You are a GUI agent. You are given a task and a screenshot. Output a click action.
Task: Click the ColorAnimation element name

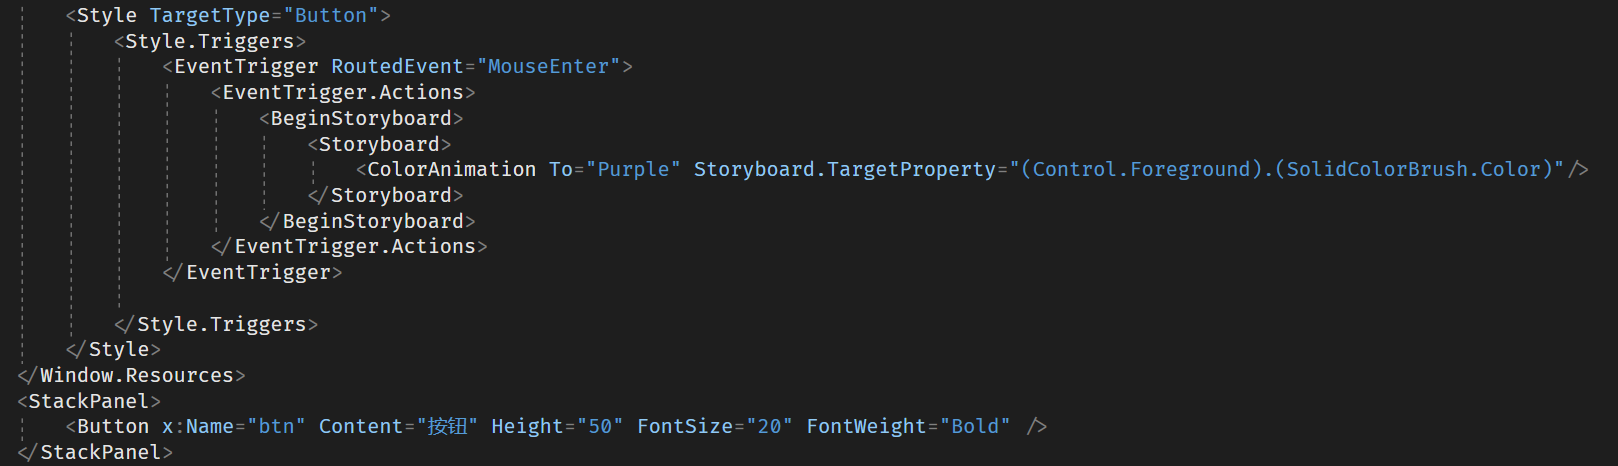[x=451, y=169]
